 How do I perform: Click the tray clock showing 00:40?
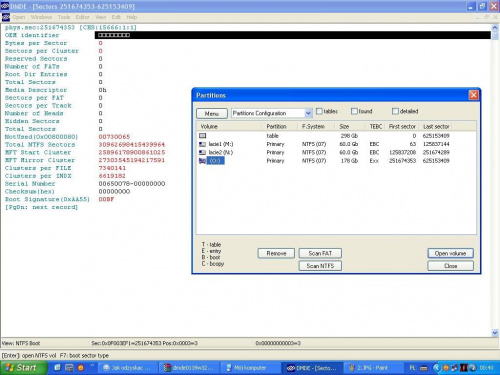486,368
